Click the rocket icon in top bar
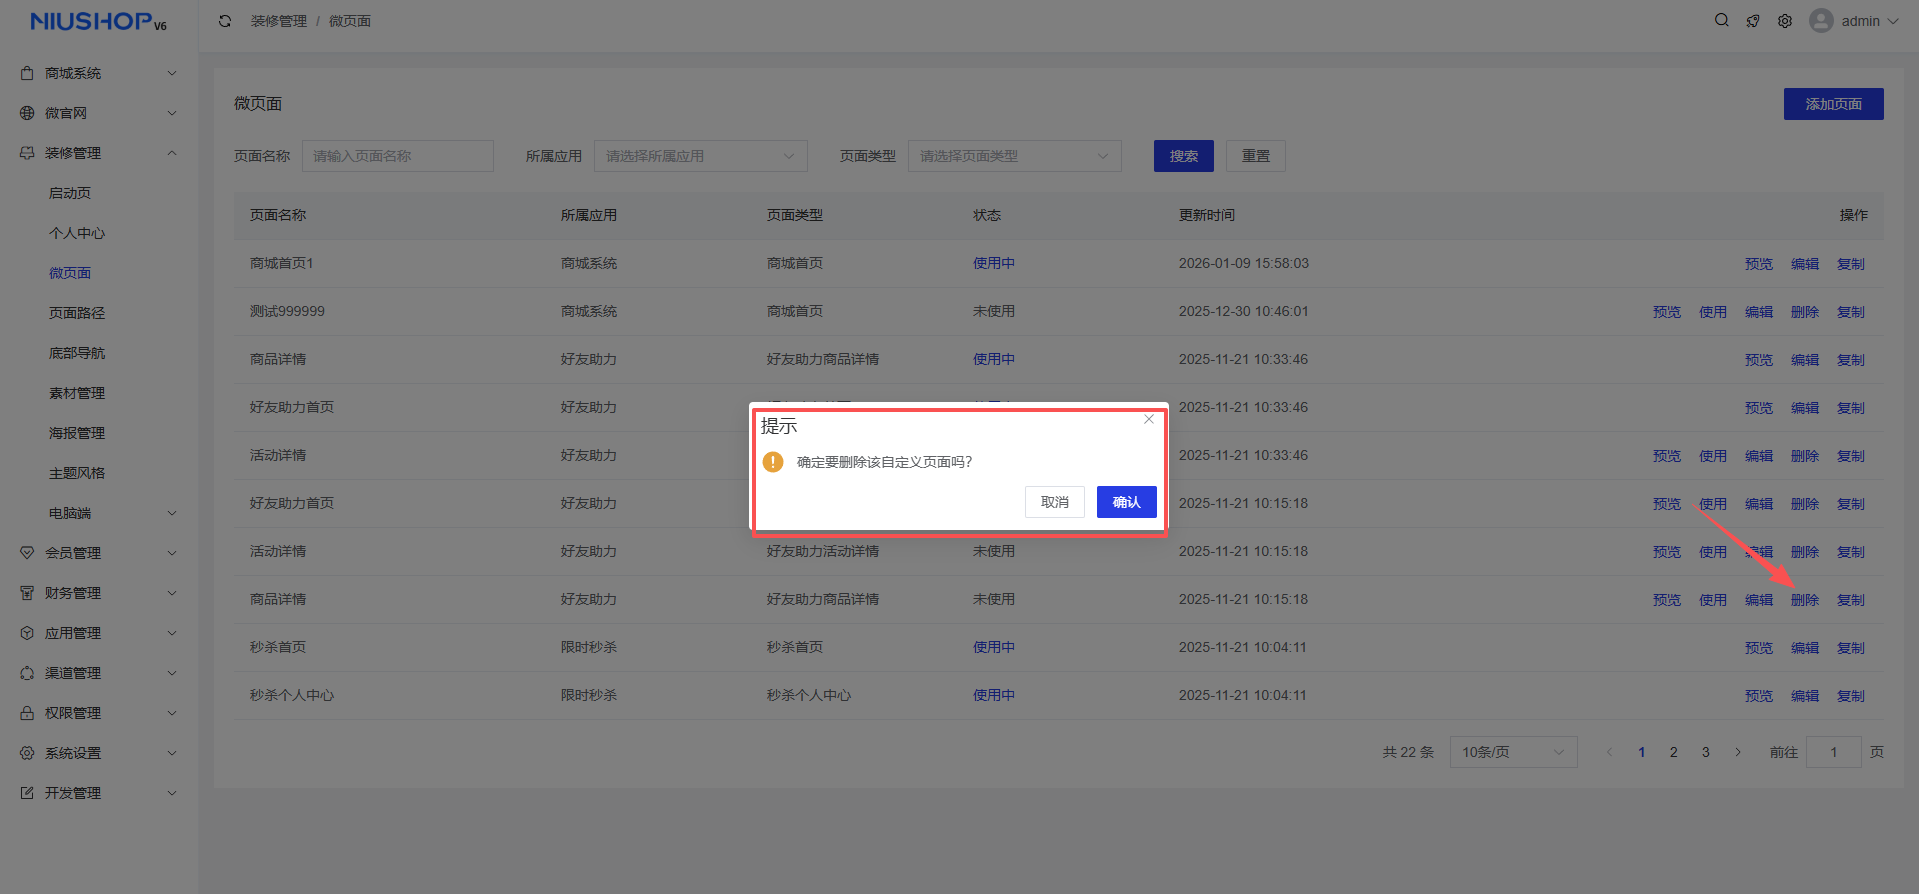Screen dimensions: 1919x894 [x=1753, y=21]
